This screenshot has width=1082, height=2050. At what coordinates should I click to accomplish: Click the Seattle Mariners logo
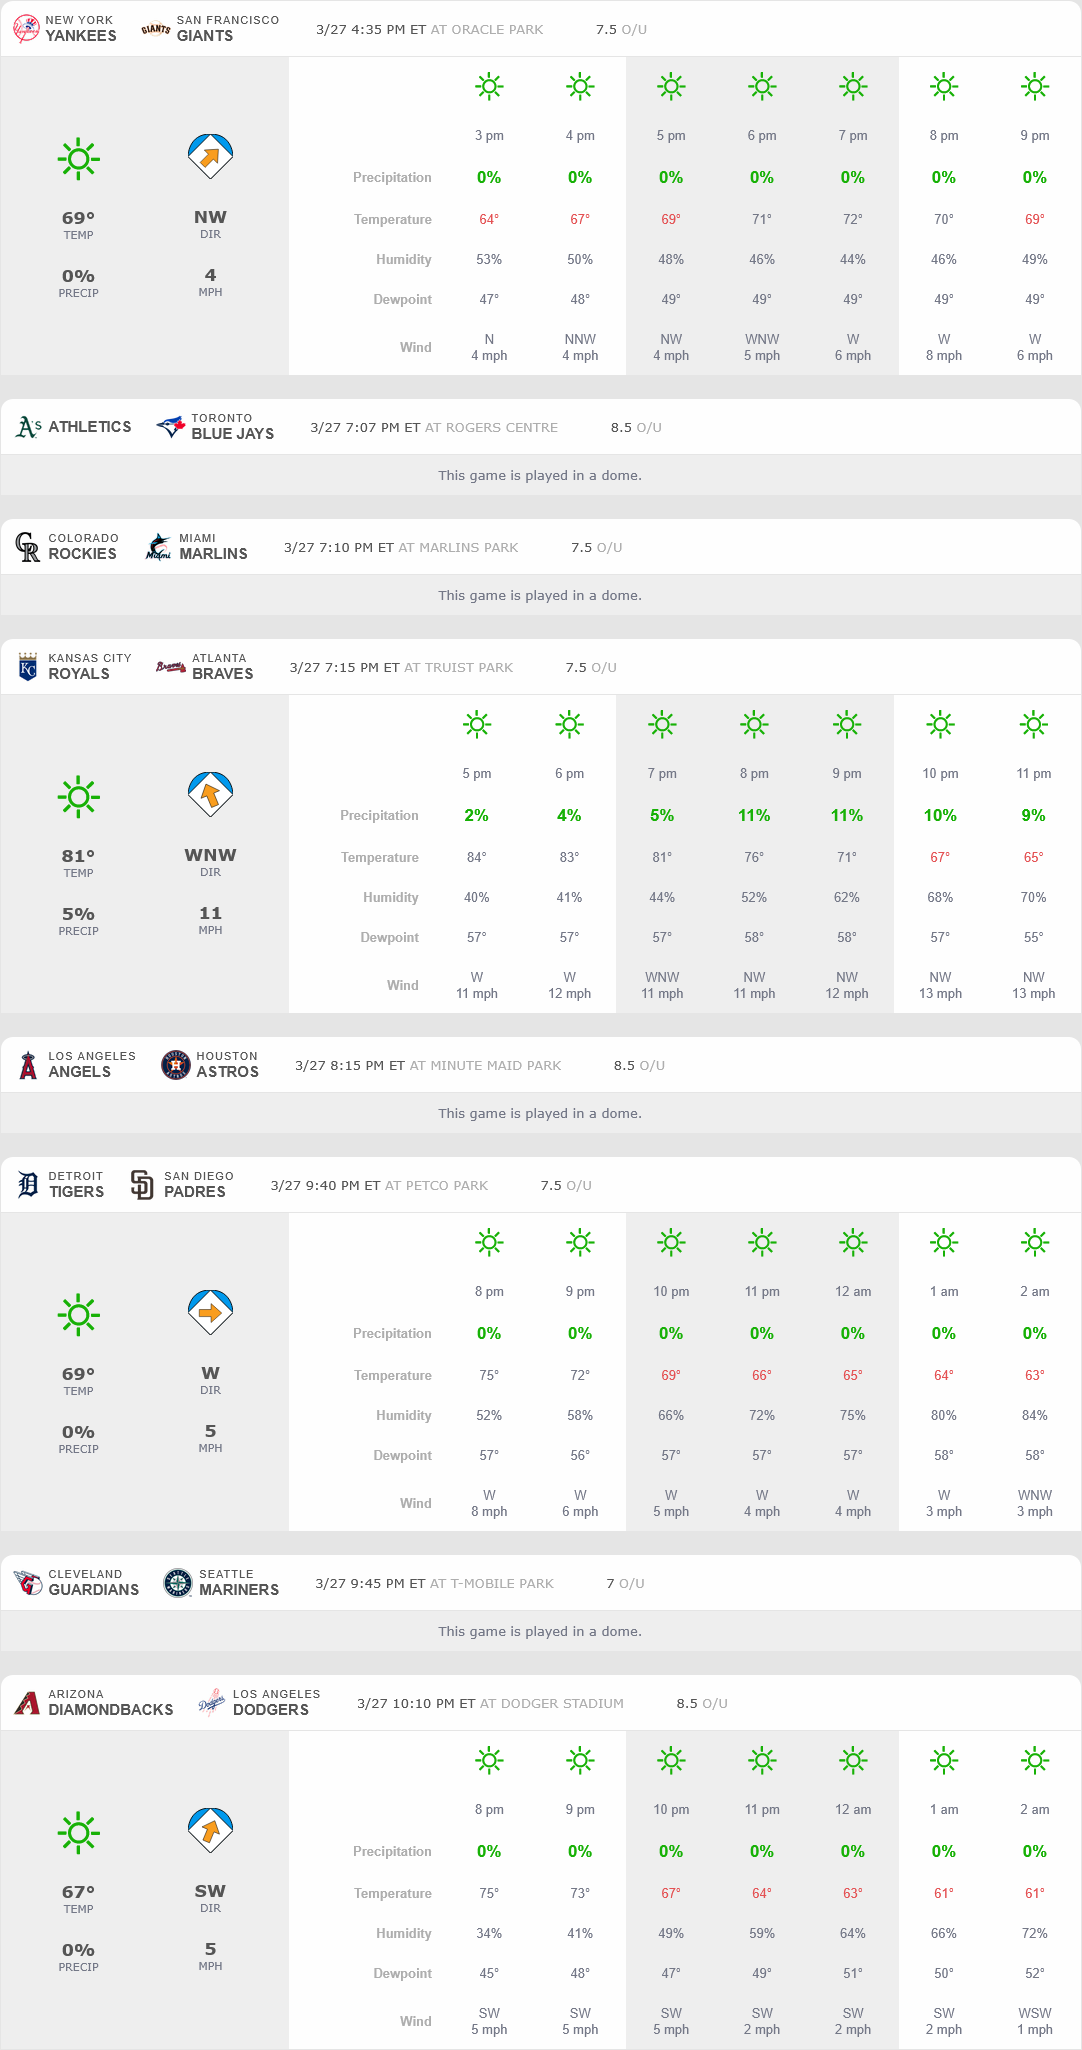tap(177, 1583)
